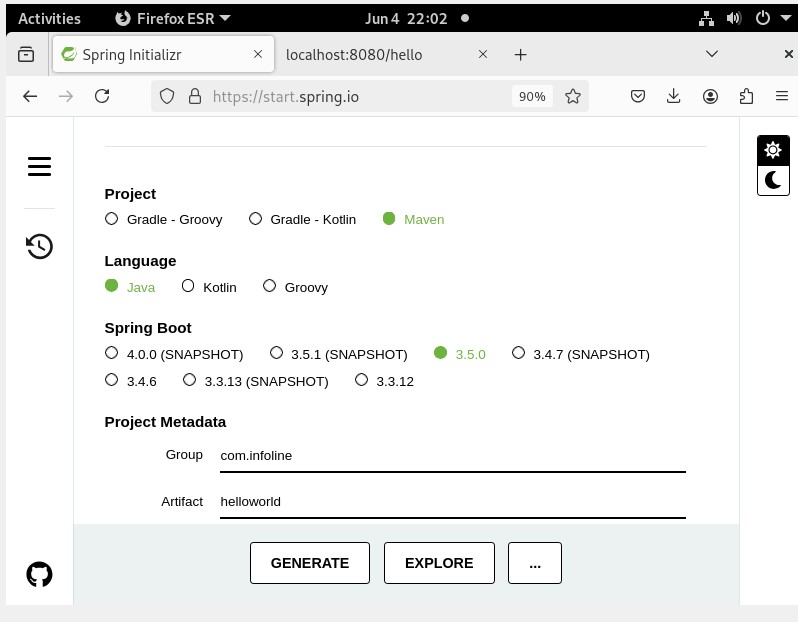Viewport: 798px width, 622px height.
Task: Switch to dark theme moon icon
Action: tap(773, 180)
